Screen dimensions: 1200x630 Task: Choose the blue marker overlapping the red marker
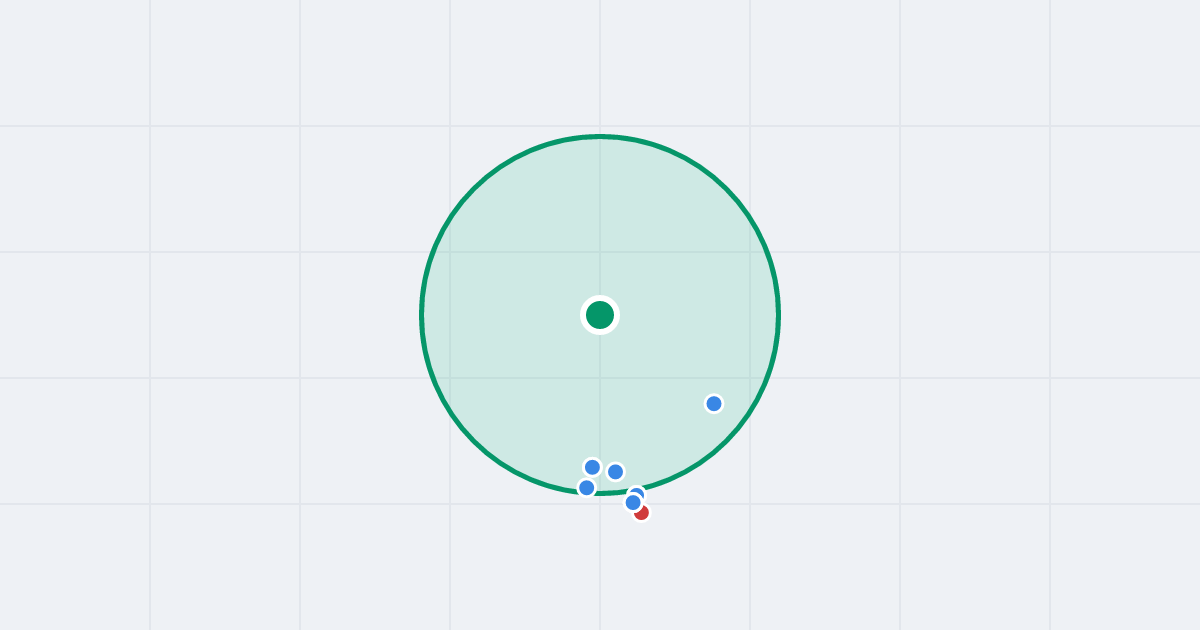633,502
